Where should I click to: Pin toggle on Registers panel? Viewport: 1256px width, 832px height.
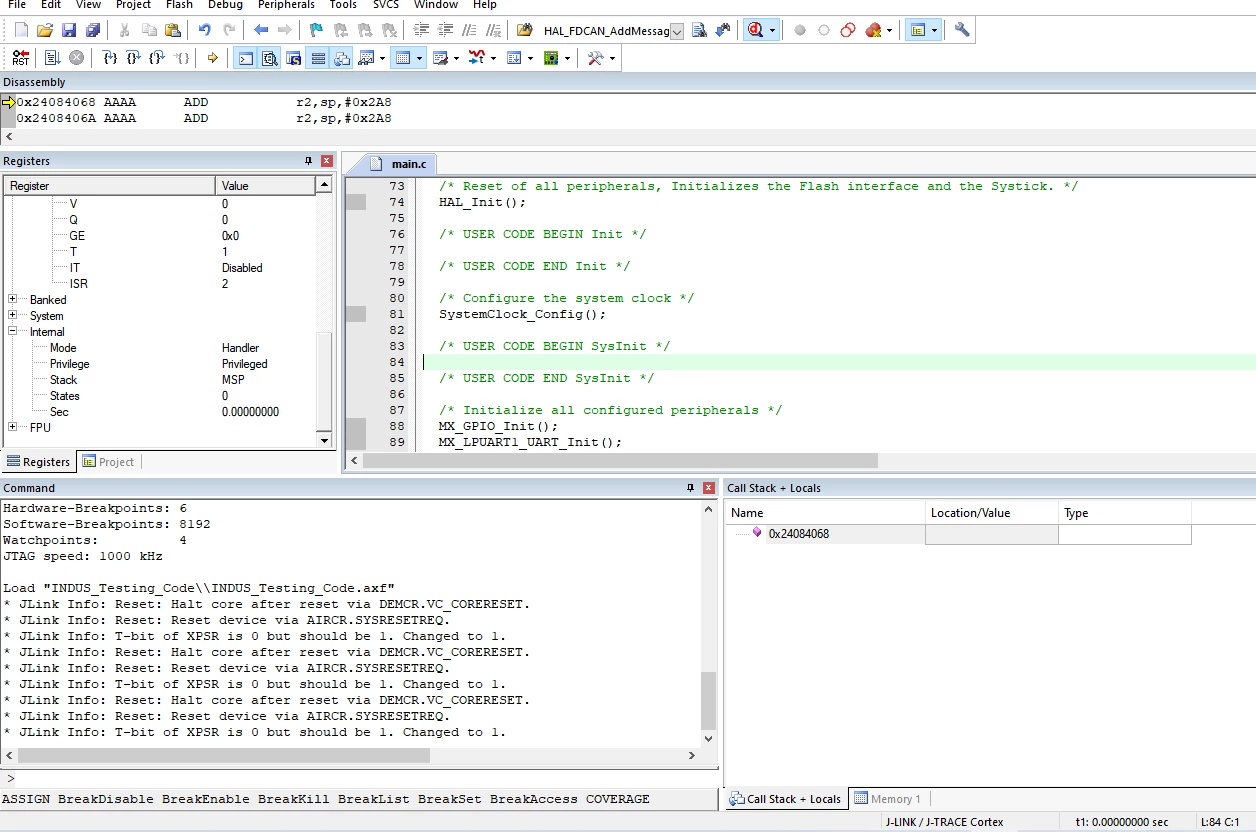pyautogui.click(x=309, y=161)
